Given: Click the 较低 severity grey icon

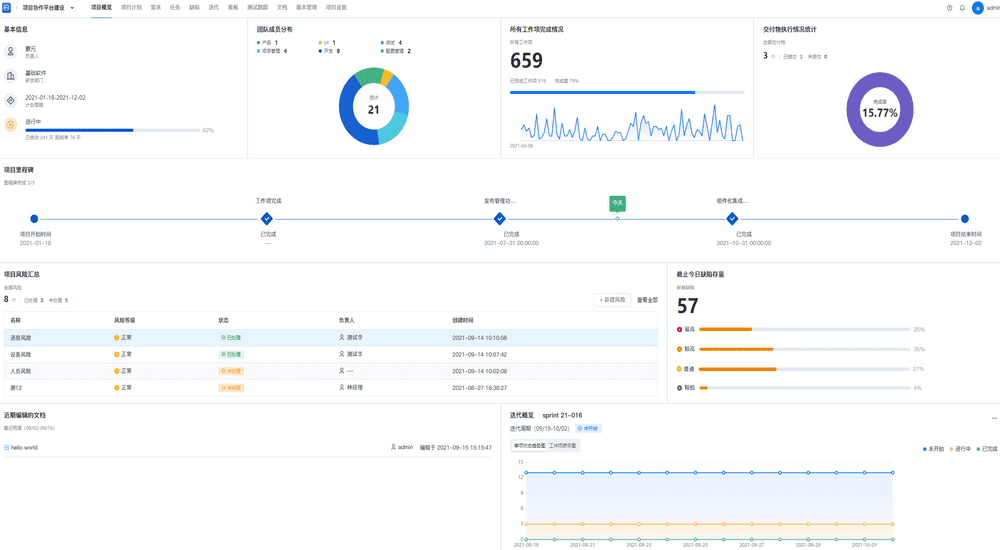Looking at the screenshot, I should [679, 388].
